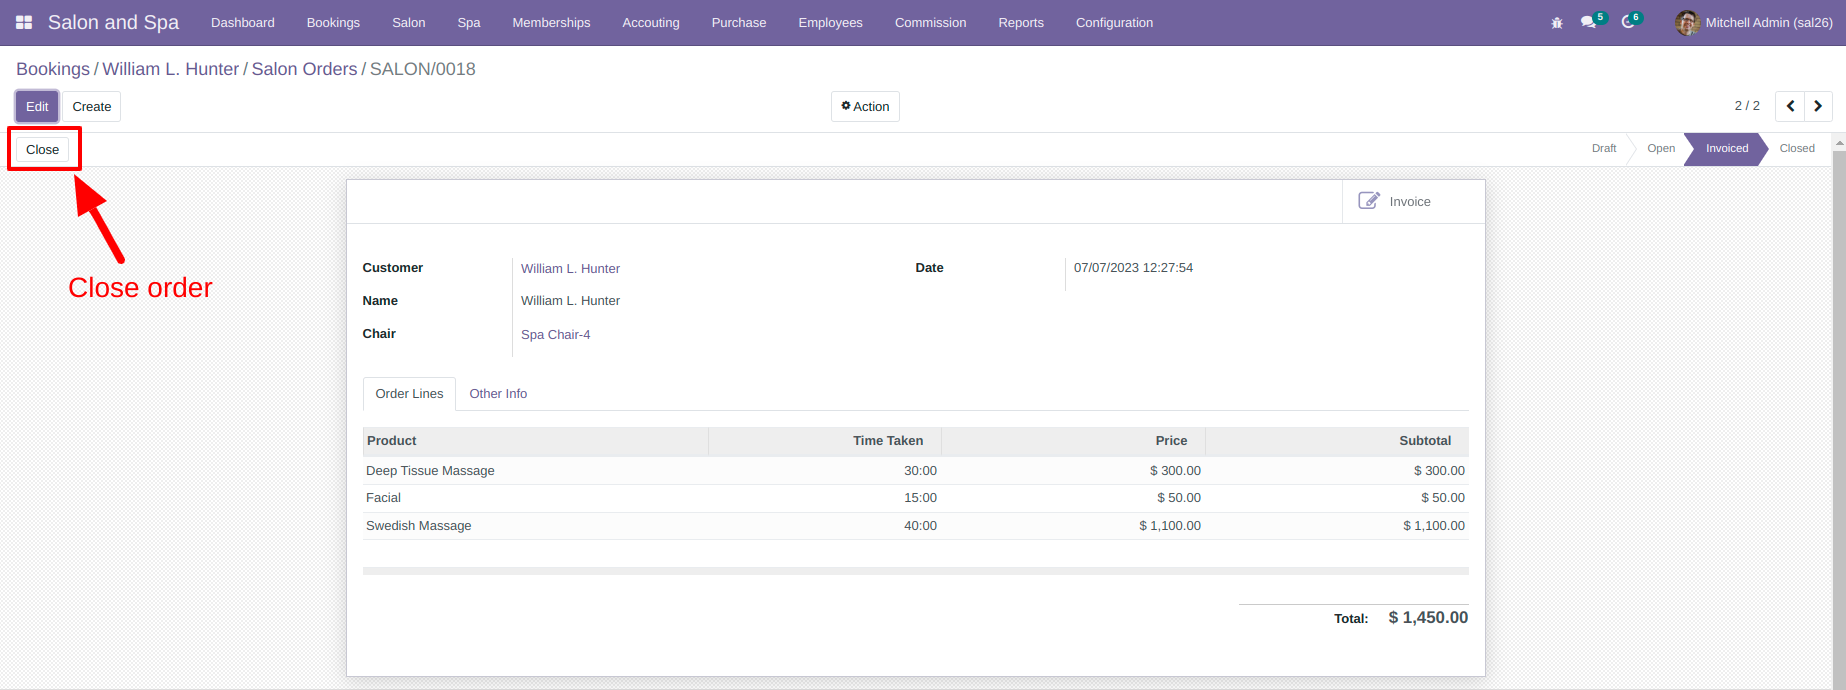The image size is (1846, 690).
Task: Open the Invoice smart button icon
Action: tap(1369, 201)
